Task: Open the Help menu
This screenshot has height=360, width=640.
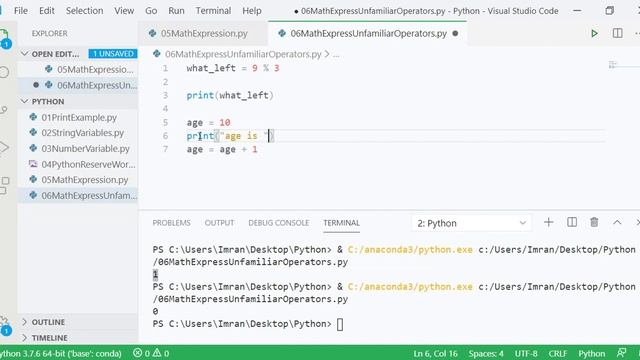Action: pyautogui.click(x=252, y=11)
